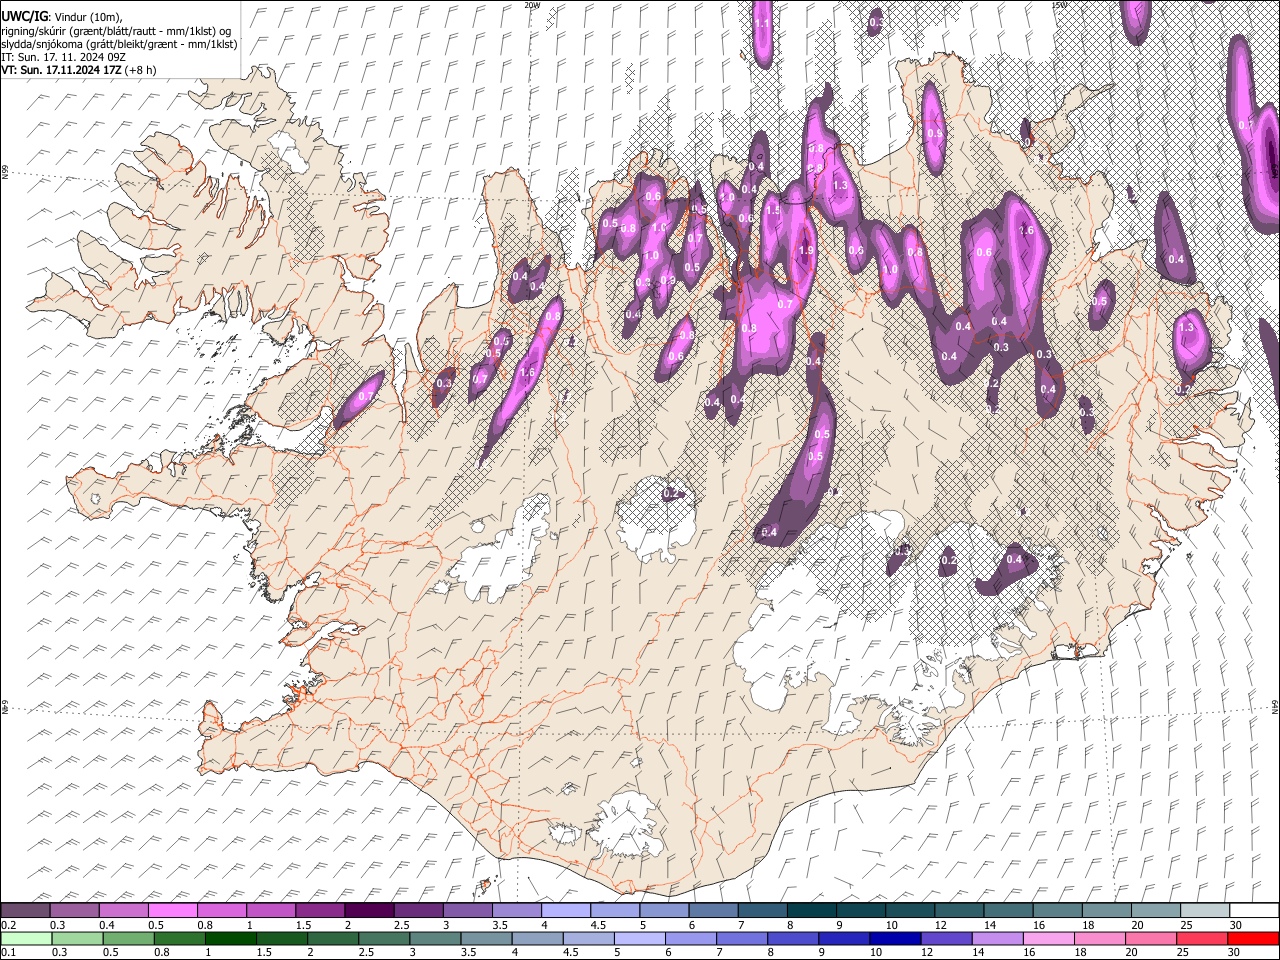Select the legend line starting 'slydda/snjókoma'
1280x960 pixels.
(119, 44)
